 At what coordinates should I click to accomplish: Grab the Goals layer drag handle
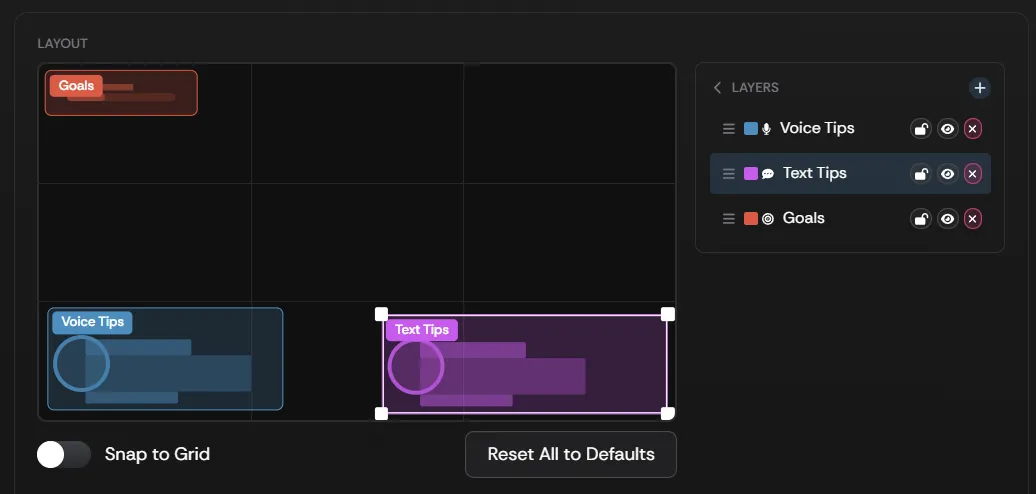coord(729,219)
